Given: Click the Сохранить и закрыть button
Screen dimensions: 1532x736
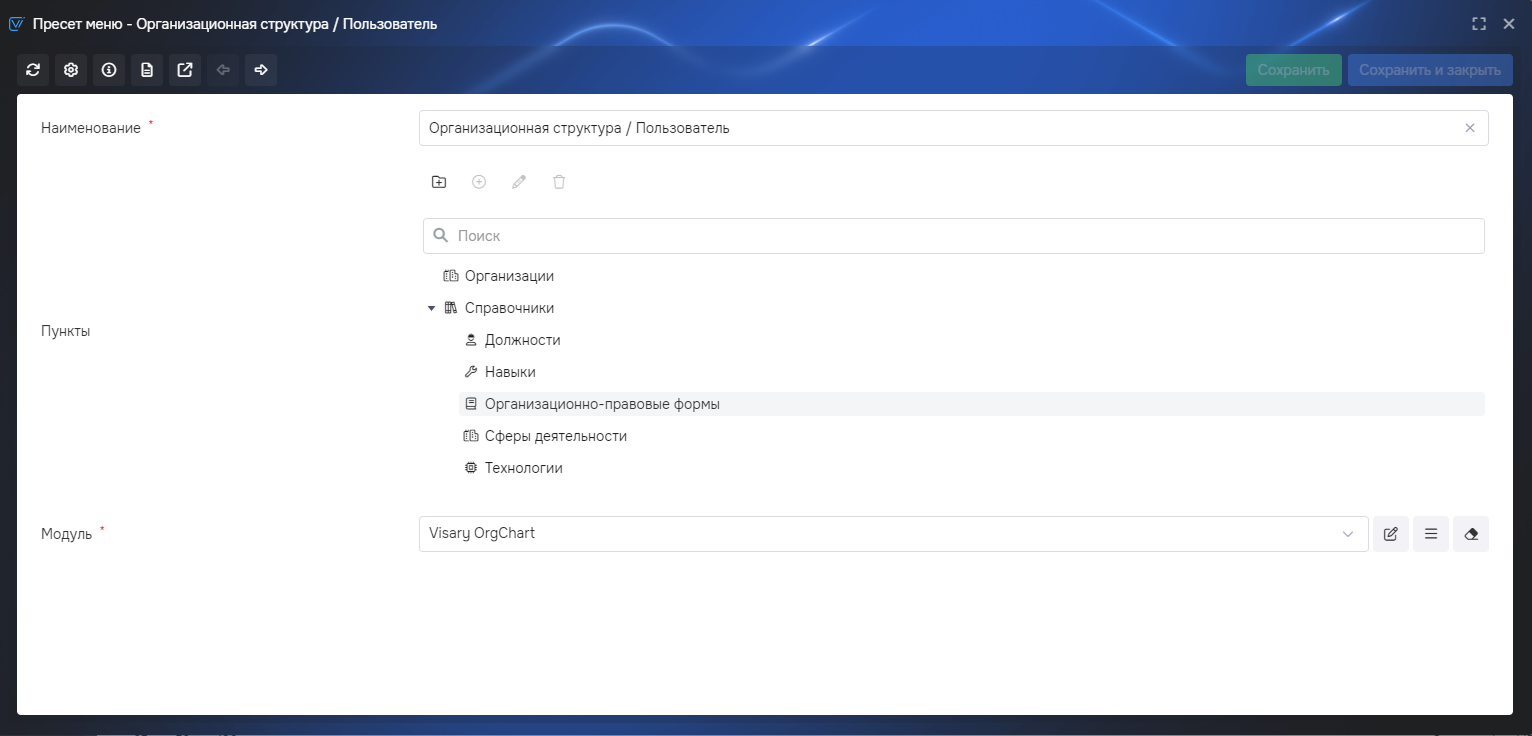Looking at the screenshot, I should [x=1430, y=70].
